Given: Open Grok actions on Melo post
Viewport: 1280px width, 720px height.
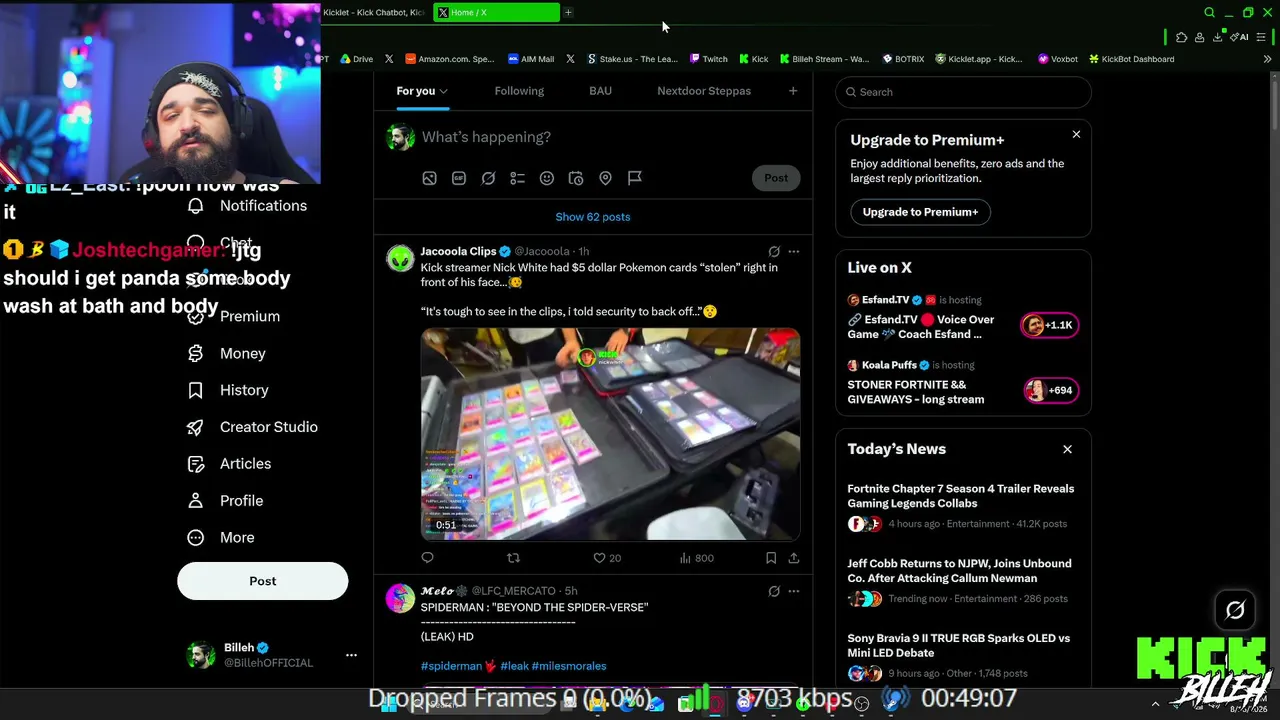Looking at the screenshot, I should [x=774, y=591].
